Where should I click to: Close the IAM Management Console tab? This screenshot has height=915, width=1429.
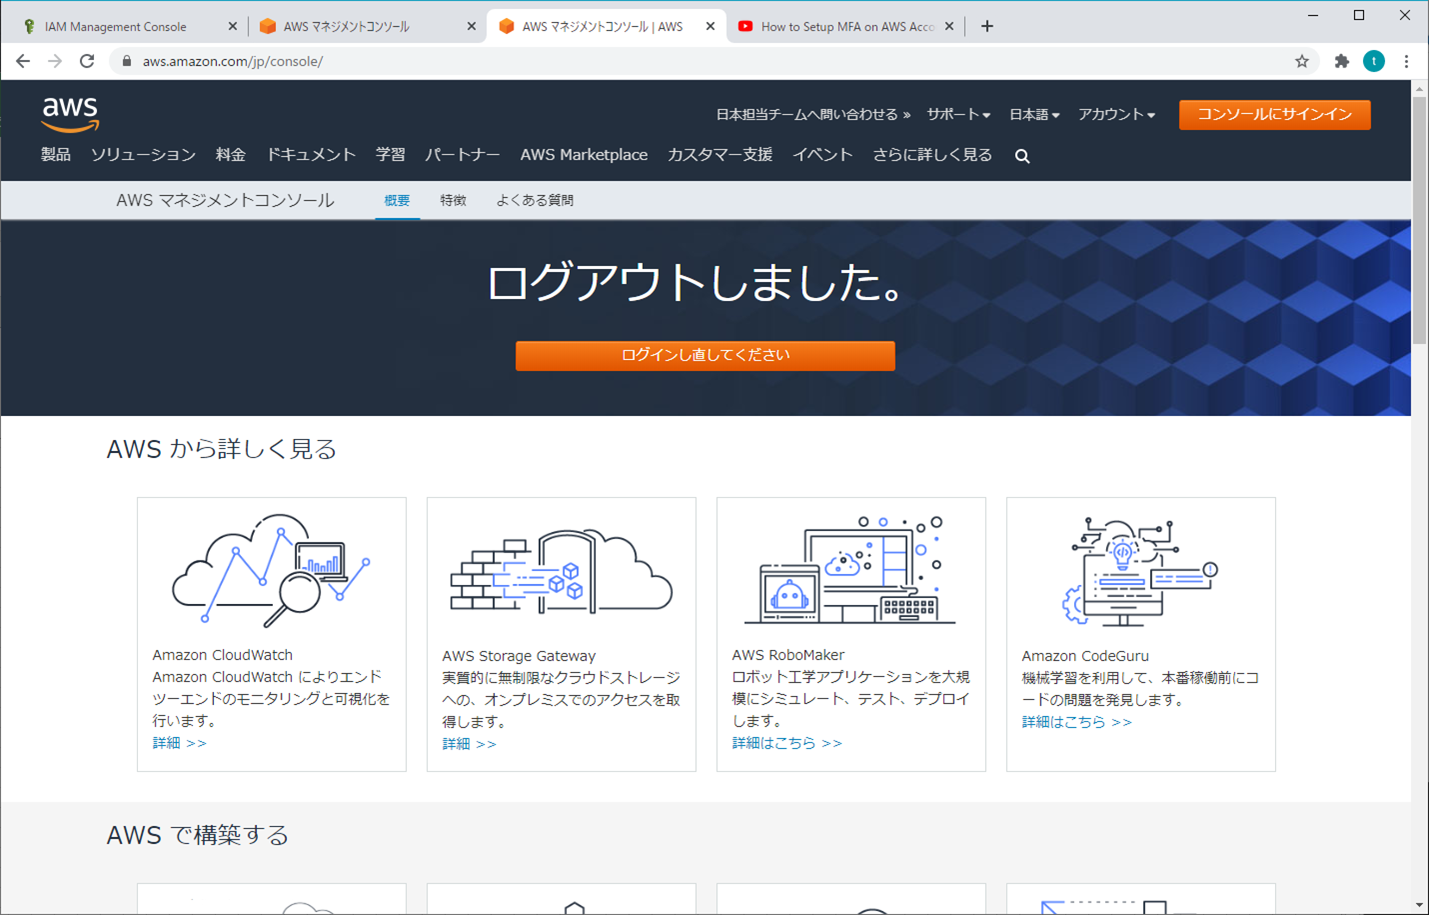click(x=232, y=27)
